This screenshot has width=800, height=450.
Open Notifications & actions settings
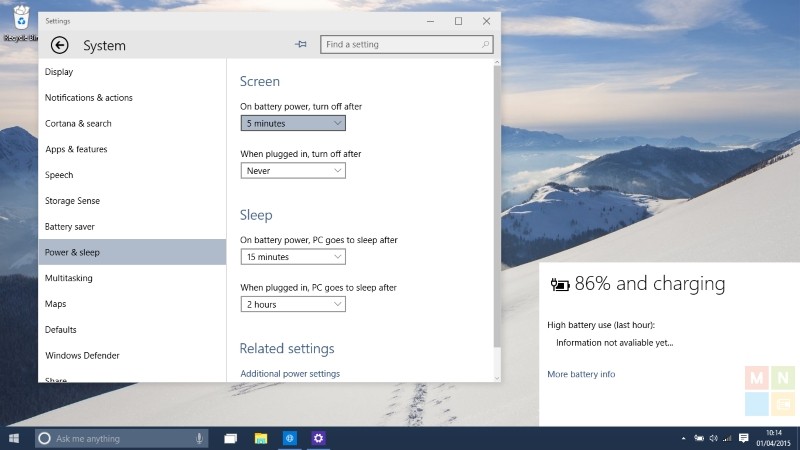(89, 98)
